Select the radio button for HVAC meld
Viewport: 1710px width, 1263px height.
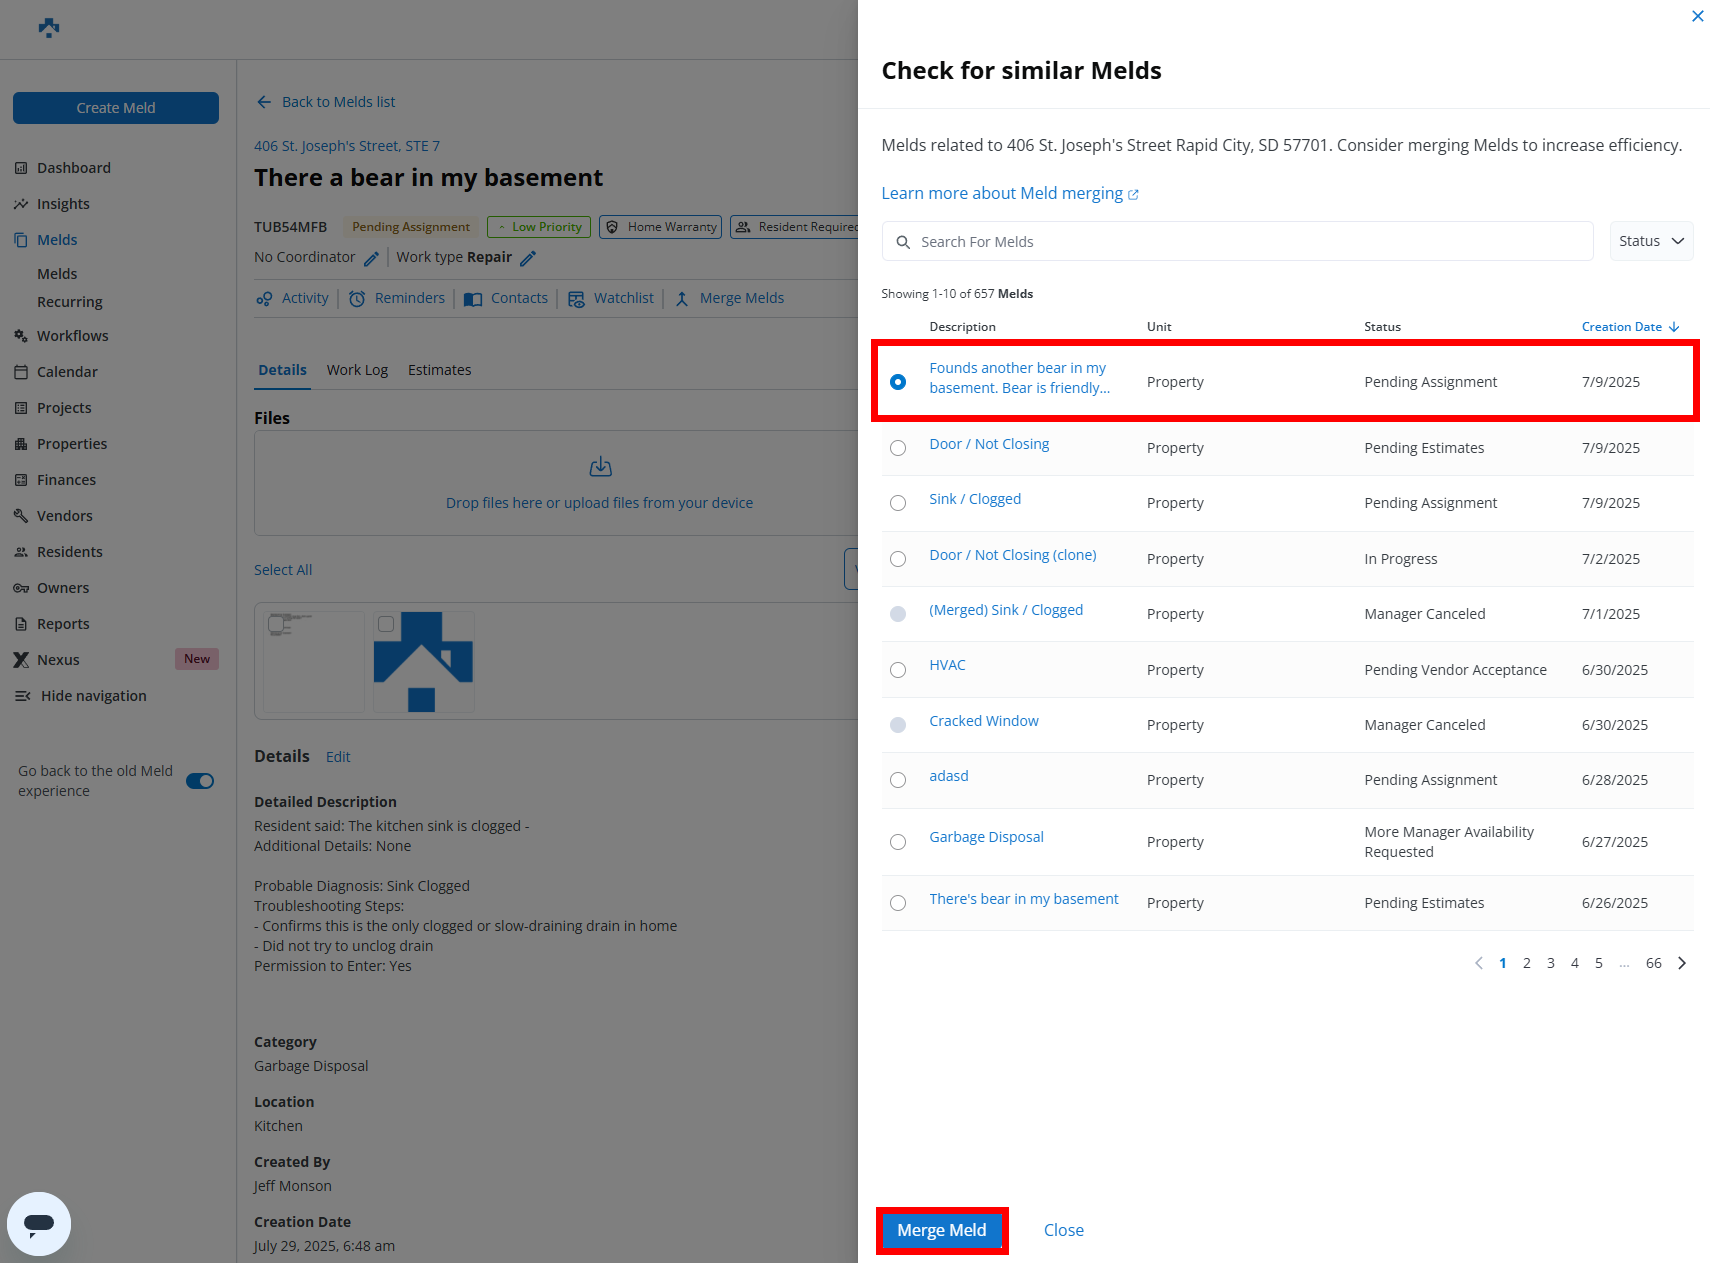(x=898, y=670)
